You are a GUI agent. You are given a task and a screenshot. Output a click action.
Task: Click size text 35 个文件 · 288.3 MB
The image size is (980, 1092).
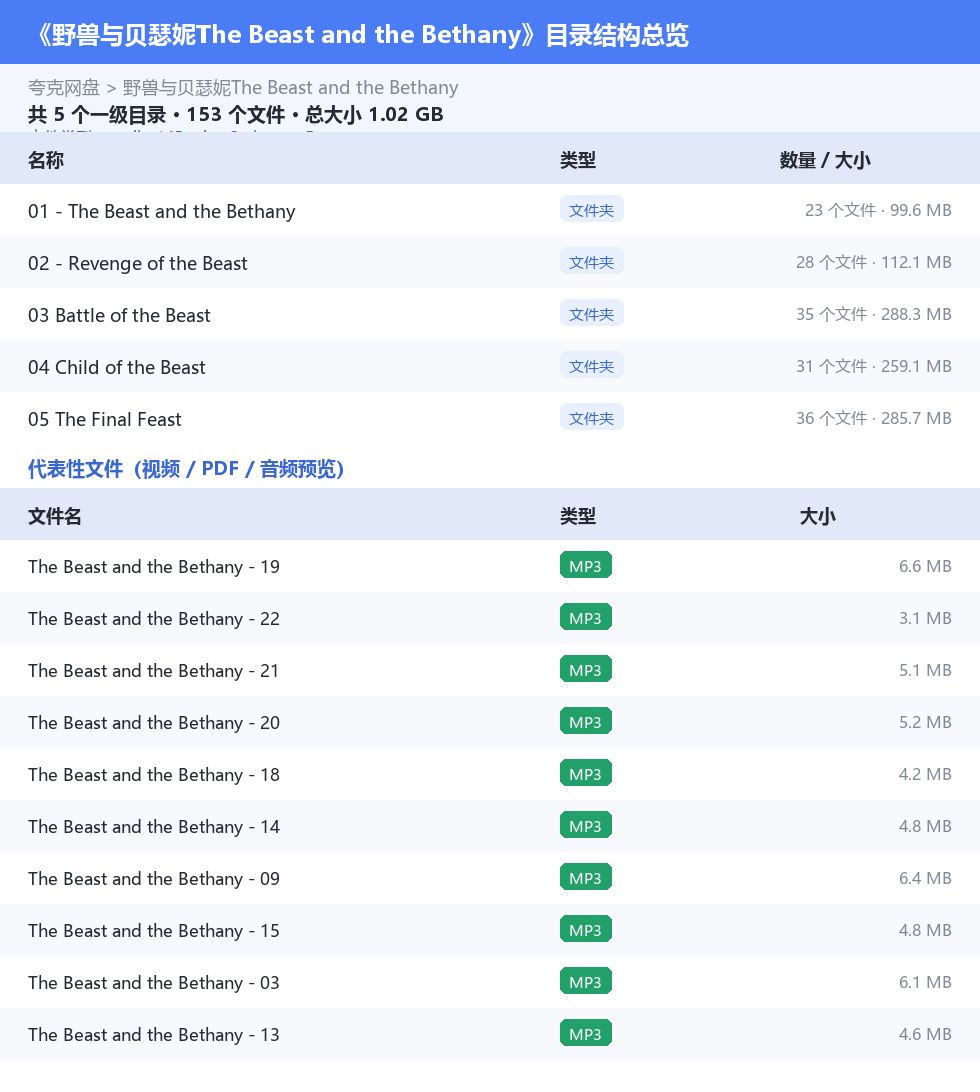[874, 314]
